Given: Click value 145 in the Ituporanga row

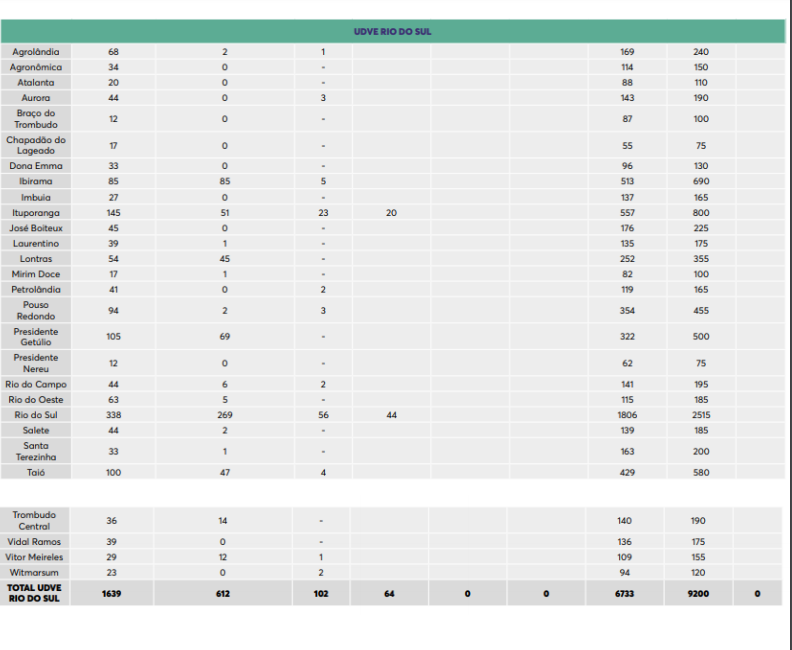Looking at the screenshot, I should (x=114, y=213).
